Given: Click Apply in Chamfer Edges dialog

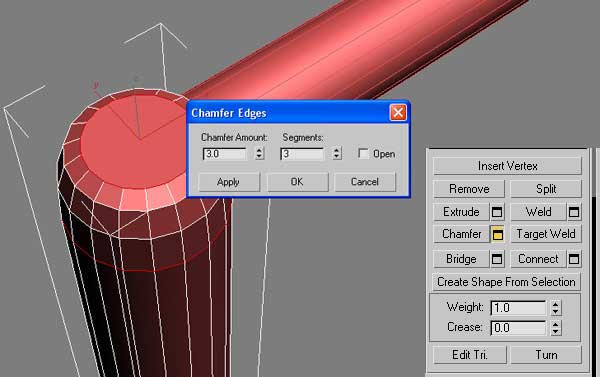Looking at the screenshot, I should (229, 182).
